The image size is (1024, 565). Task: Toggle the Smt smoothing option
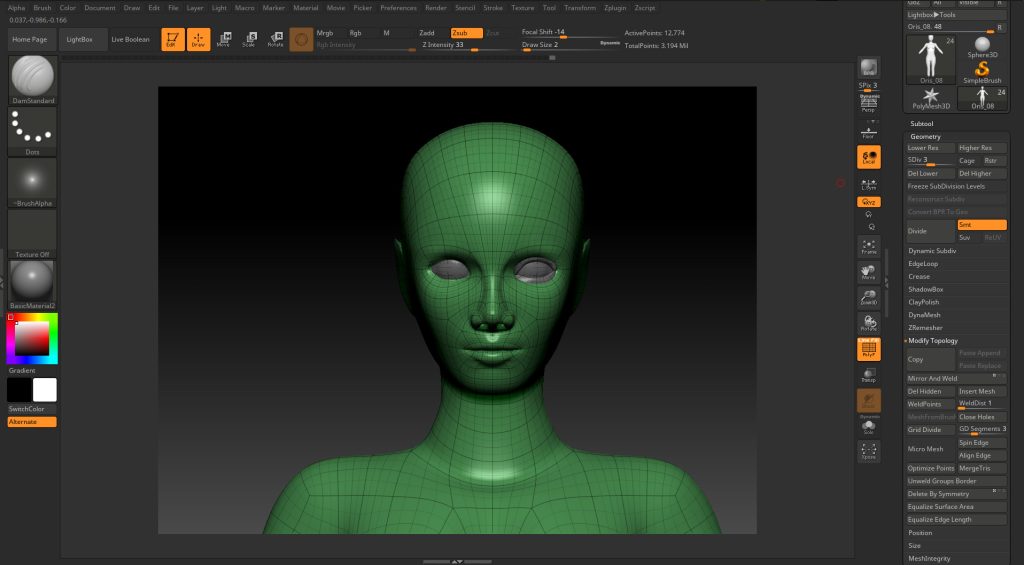pos(981,225)
